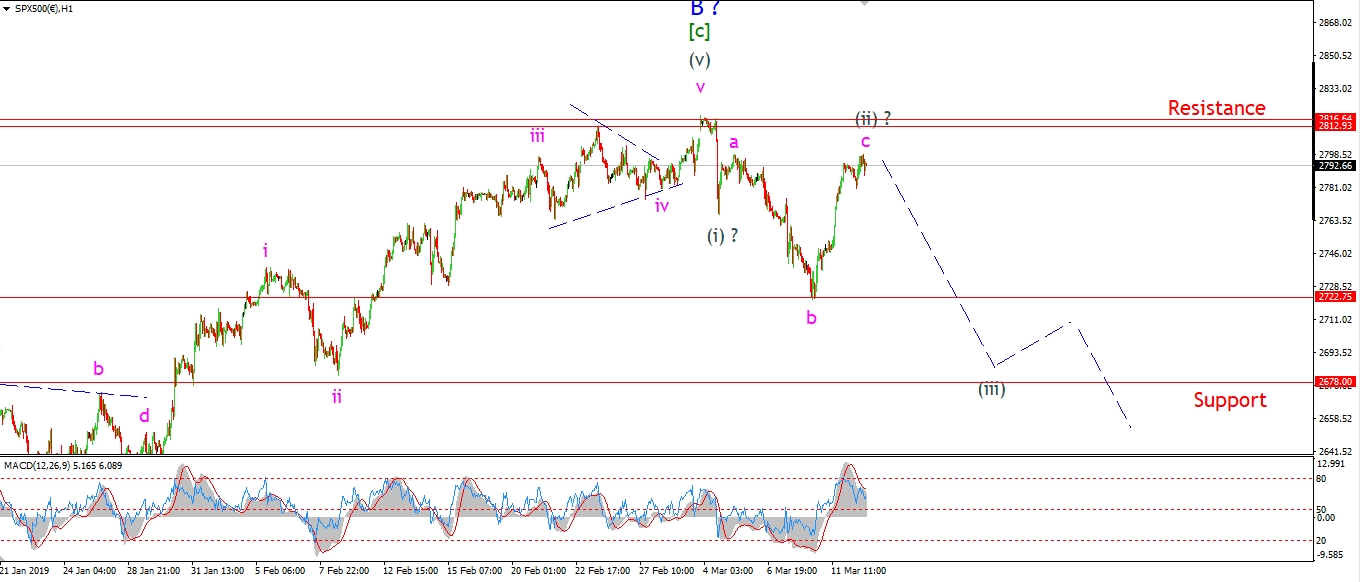Screen dimensions: 1361x582
Task: Click the magenta 'iv' wave label
Action: [x=662, y=206]
